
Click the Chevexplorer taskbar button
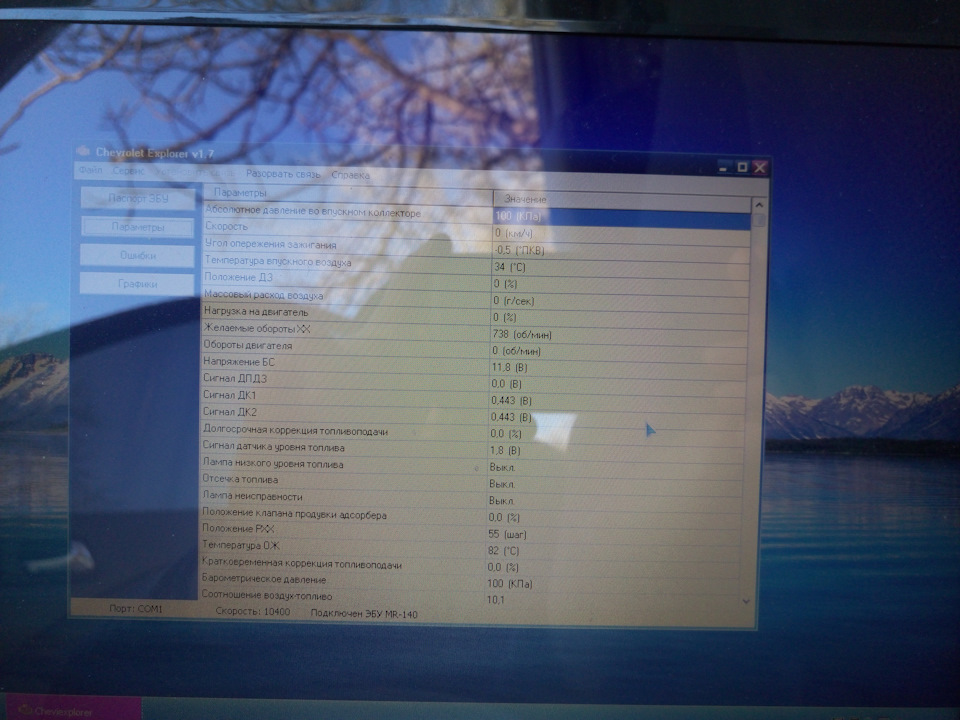tap(72, 711)
